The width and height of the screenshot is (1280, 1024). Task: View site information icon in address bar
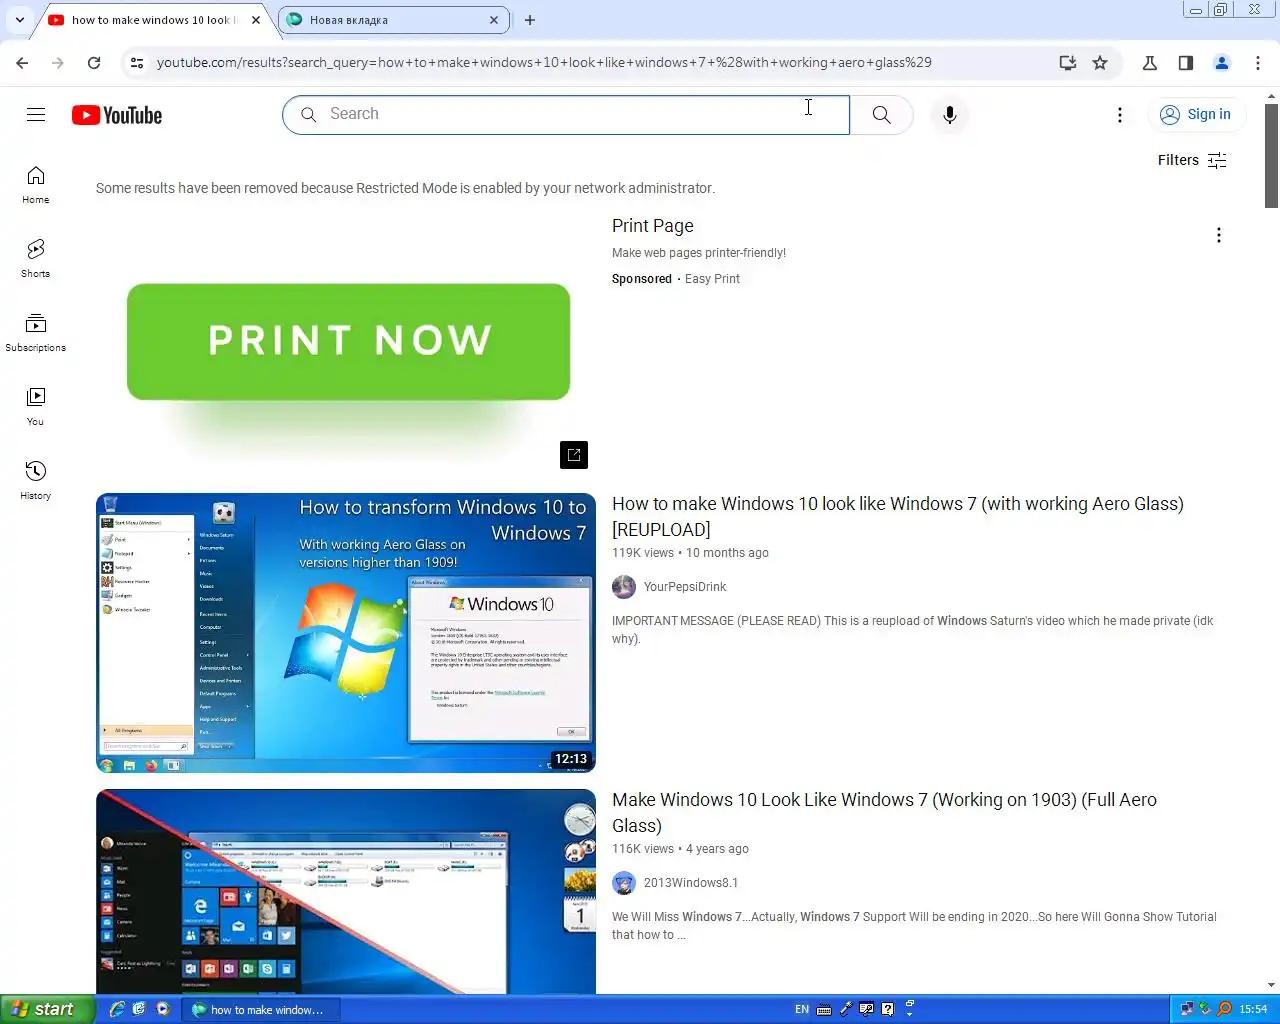[x=137, y=62]
